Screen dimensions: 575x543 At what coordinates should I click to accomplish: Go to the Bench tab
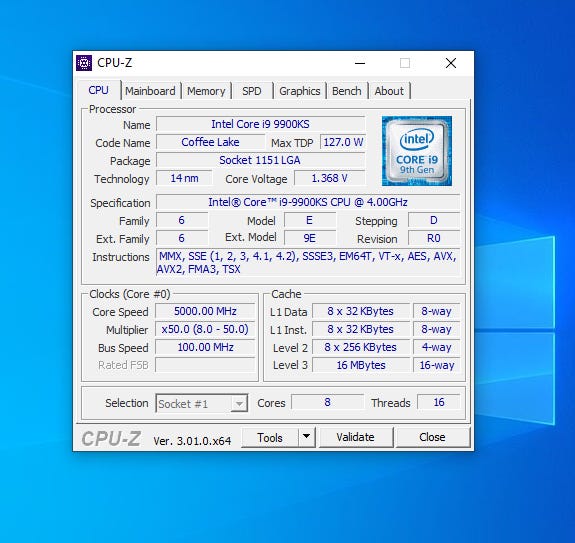347,91
